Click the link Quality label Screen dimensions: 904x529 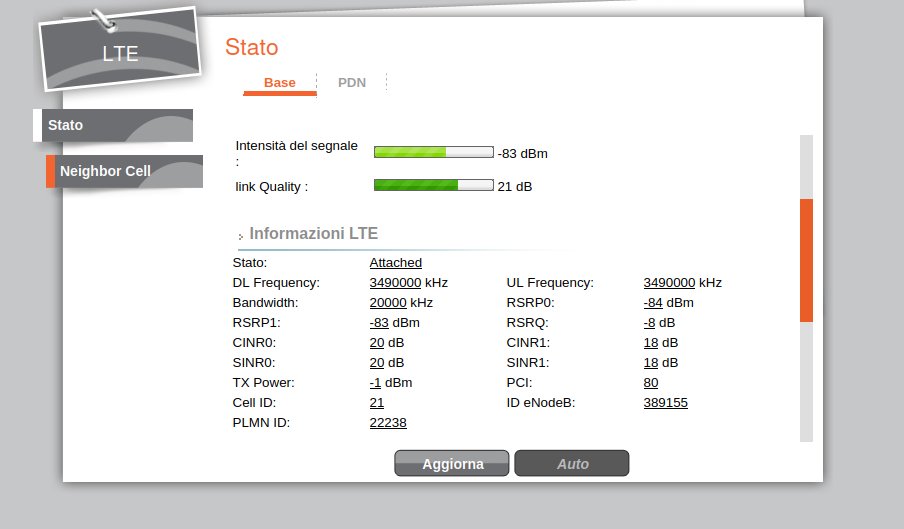pos(272,187)
